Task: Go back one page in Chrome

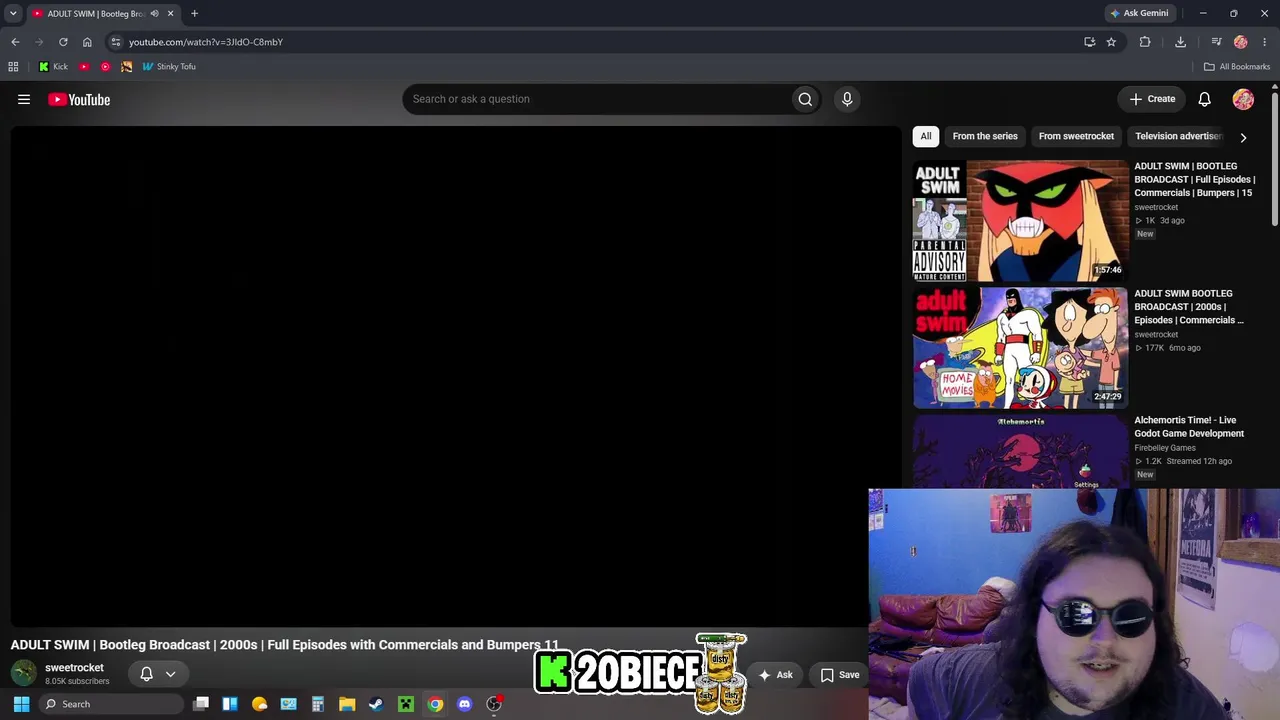Action: [x=15, y=42]
